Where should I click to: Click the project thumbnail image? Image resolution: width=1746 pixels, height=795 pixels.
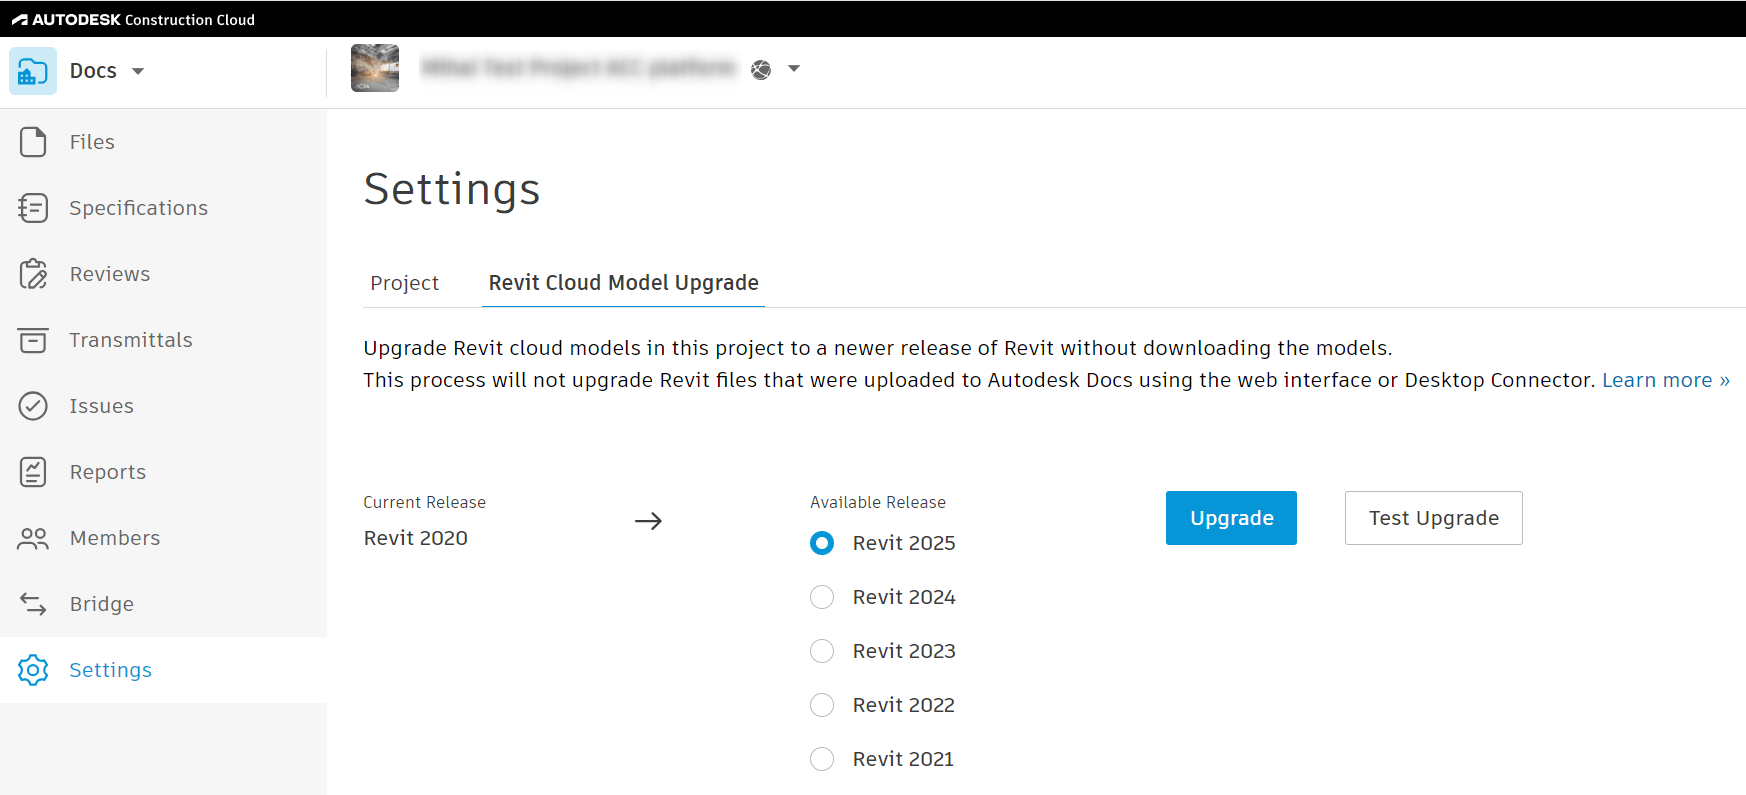click(375, 68)
